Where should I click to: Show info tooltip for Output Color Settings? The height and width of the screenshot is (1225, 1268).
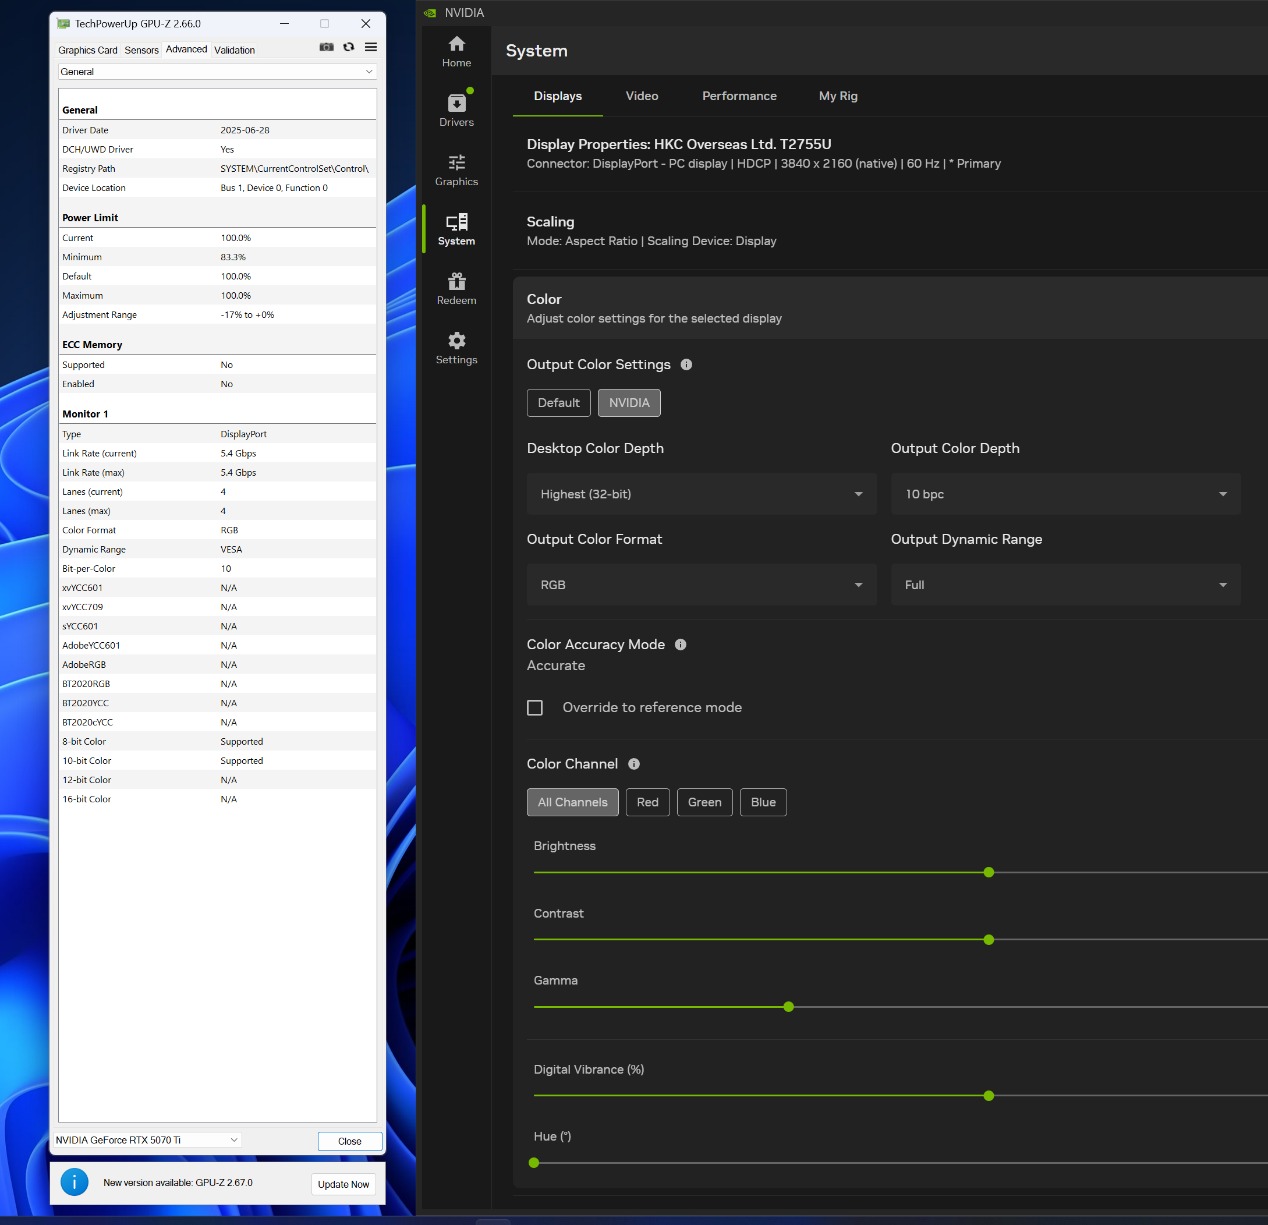[686, 365]
